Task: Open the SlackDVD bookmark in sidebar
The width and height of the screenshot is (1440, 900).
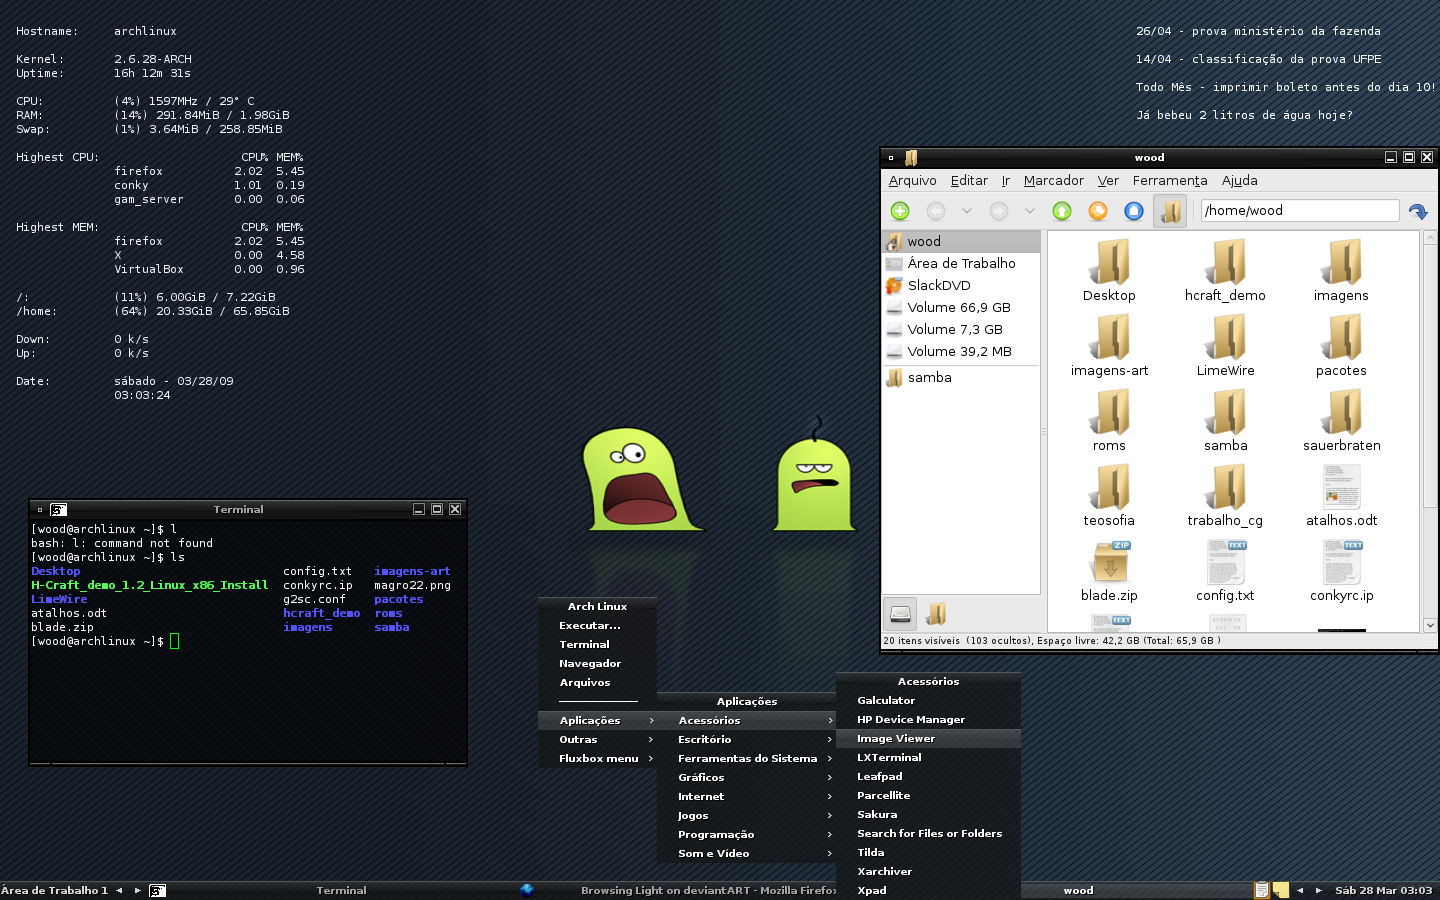Action: pyautogui.click(x=939, y=285)
